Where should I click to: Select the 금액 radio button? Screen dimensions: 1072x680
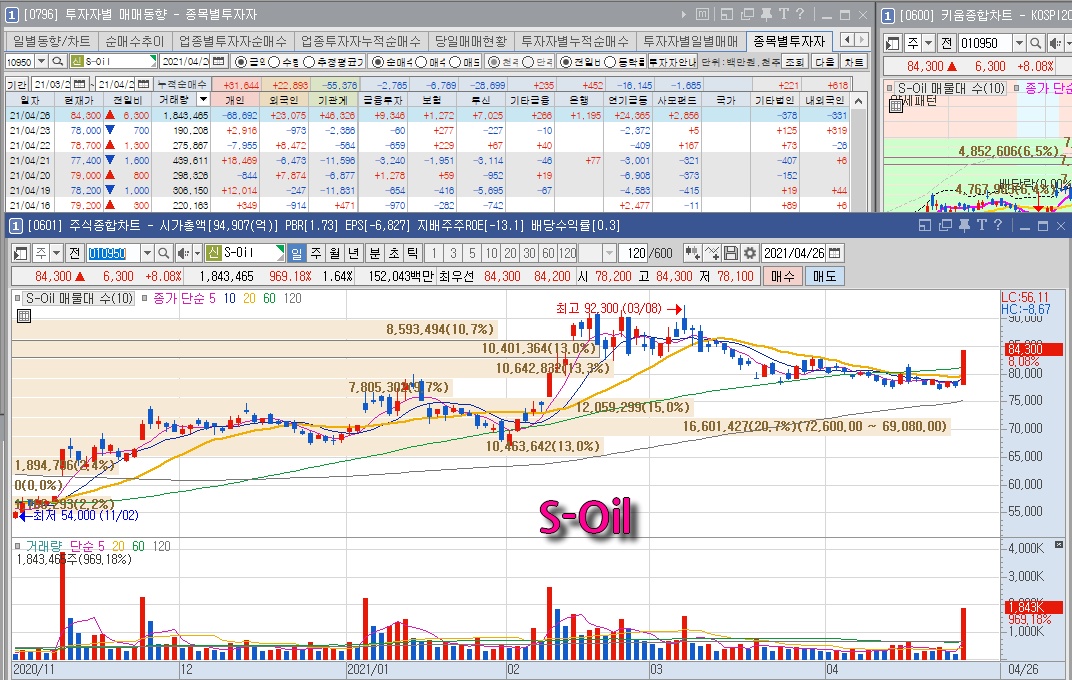tap(241, 62)
